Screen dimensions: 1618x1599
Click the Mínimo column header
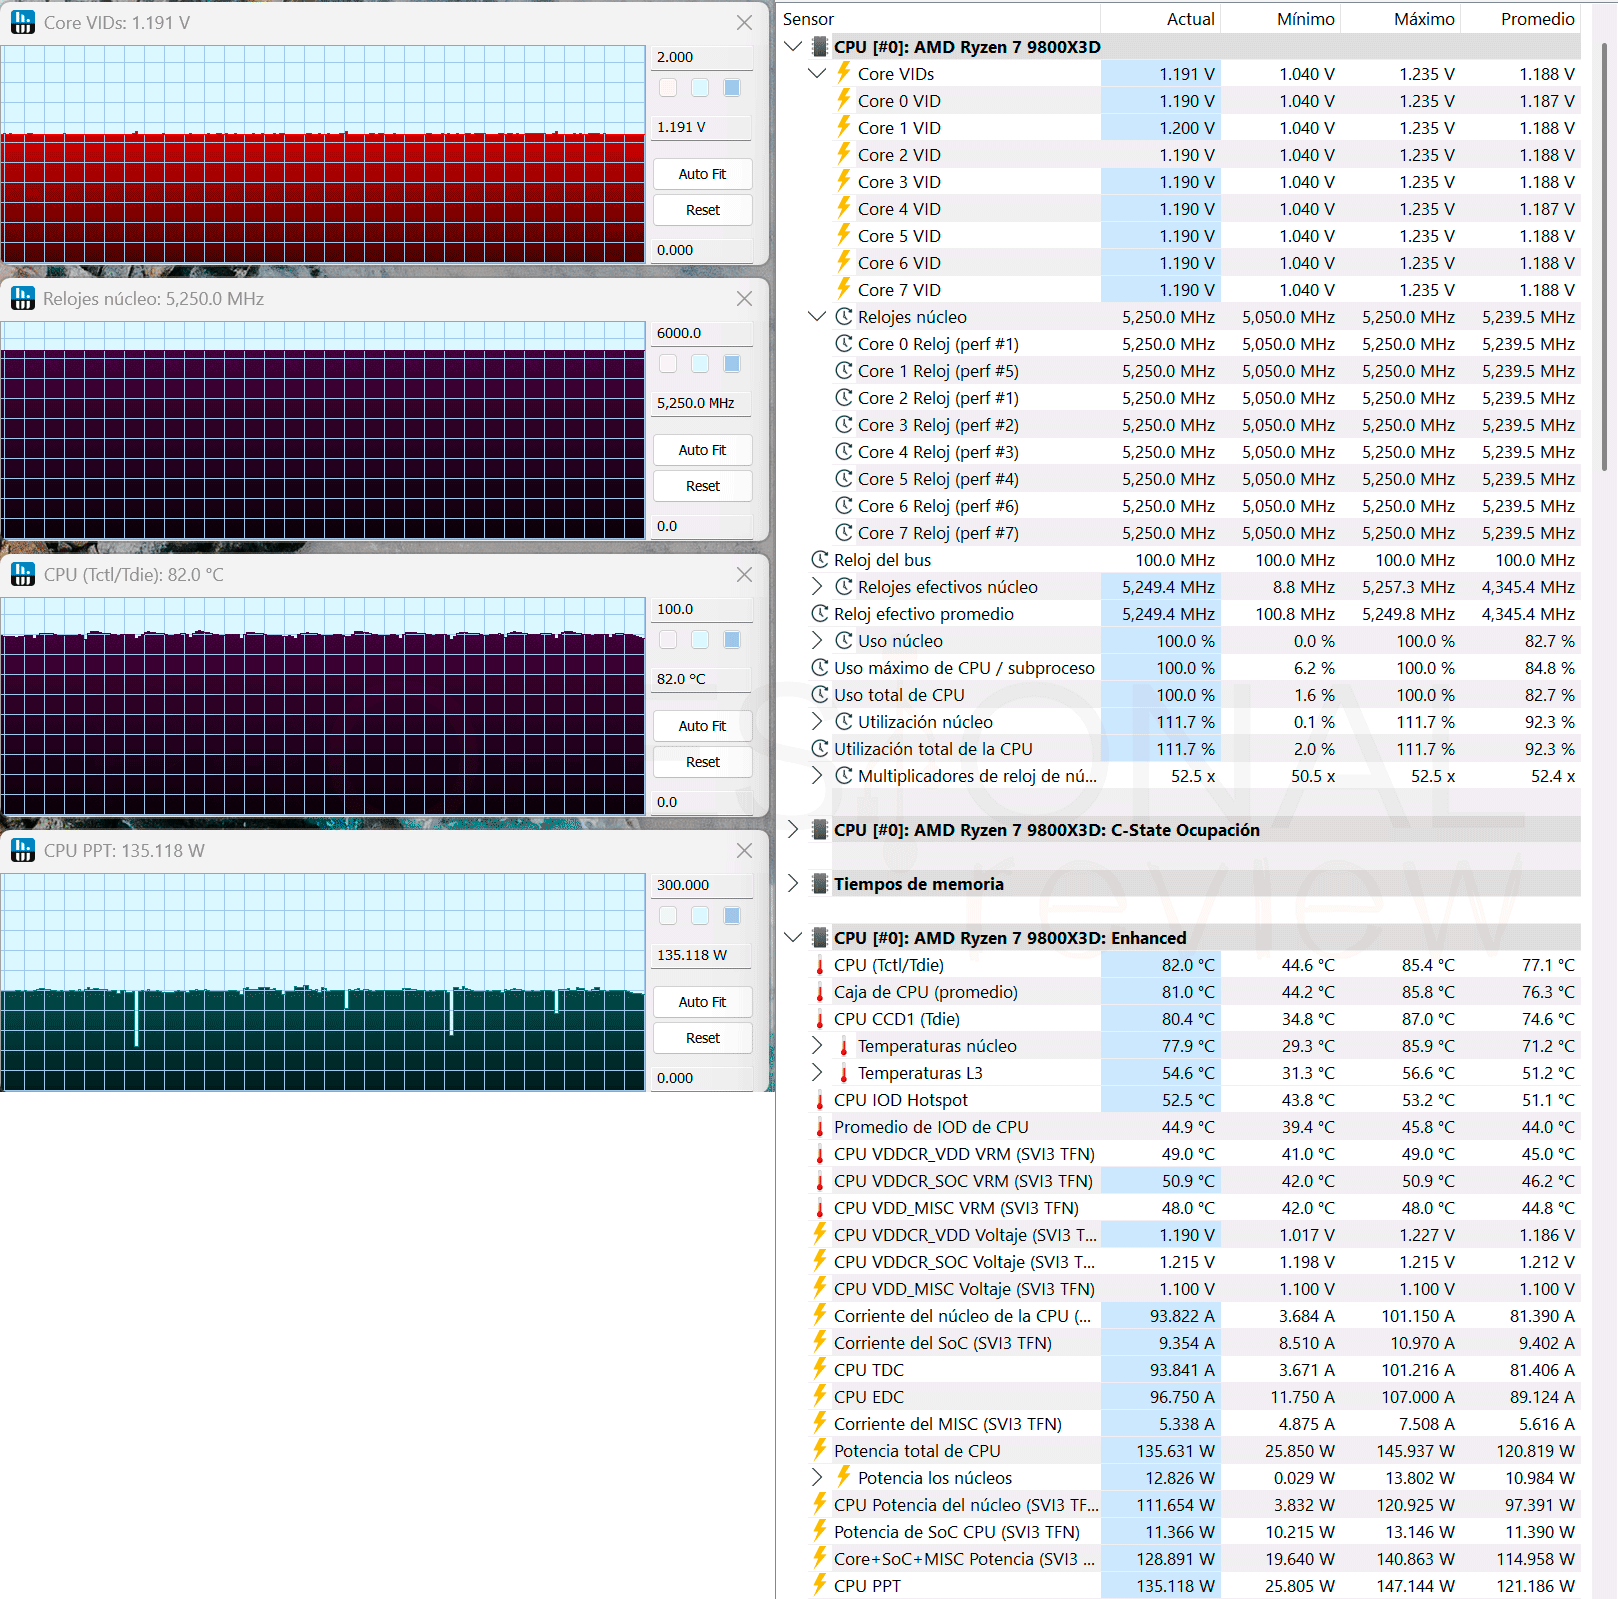pos(1280,18)
